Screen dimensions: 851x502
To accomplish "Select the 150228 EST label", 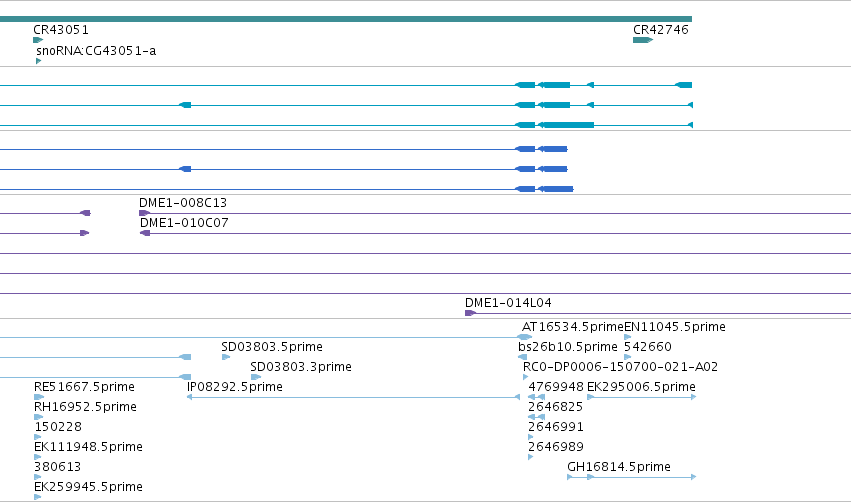I will point(58,427).
